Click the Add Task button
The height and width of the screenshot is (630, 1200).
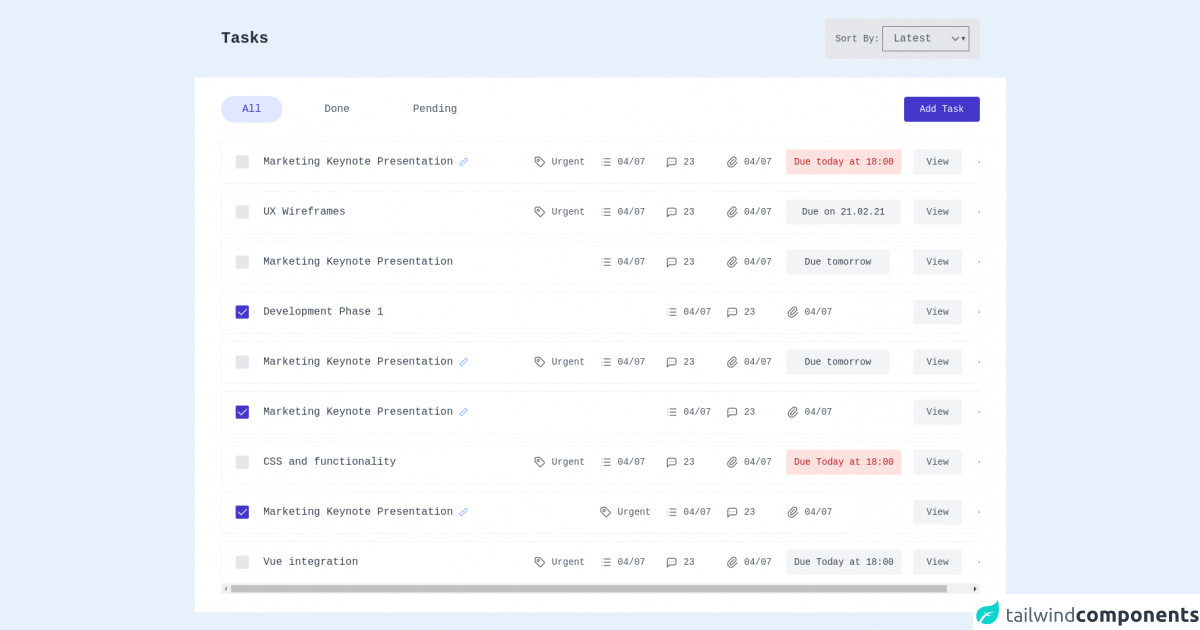click(941, 108)
